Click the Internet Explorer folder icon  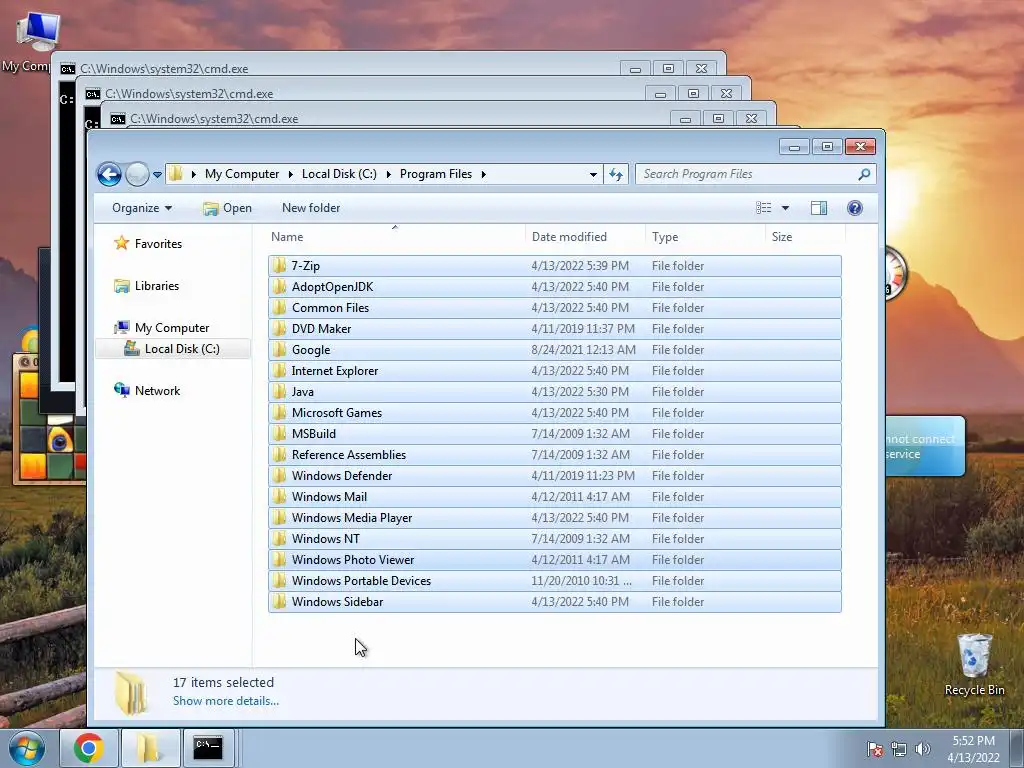tap(280, 370)
